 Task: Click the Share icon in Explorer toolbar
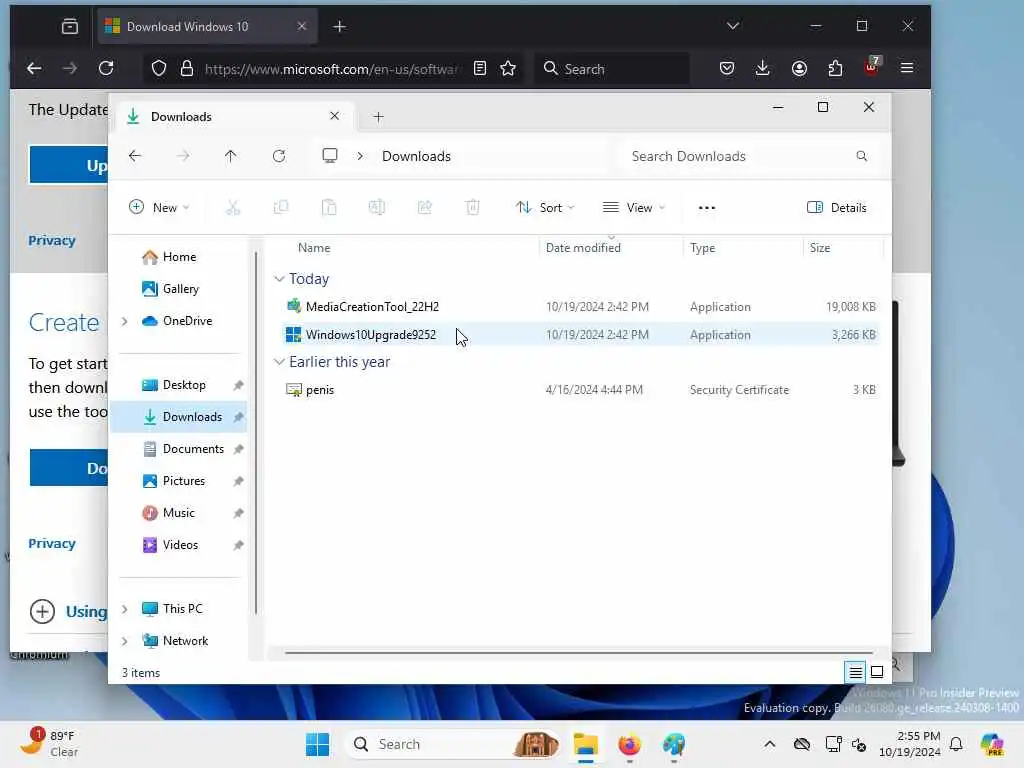tap(424, 208)
